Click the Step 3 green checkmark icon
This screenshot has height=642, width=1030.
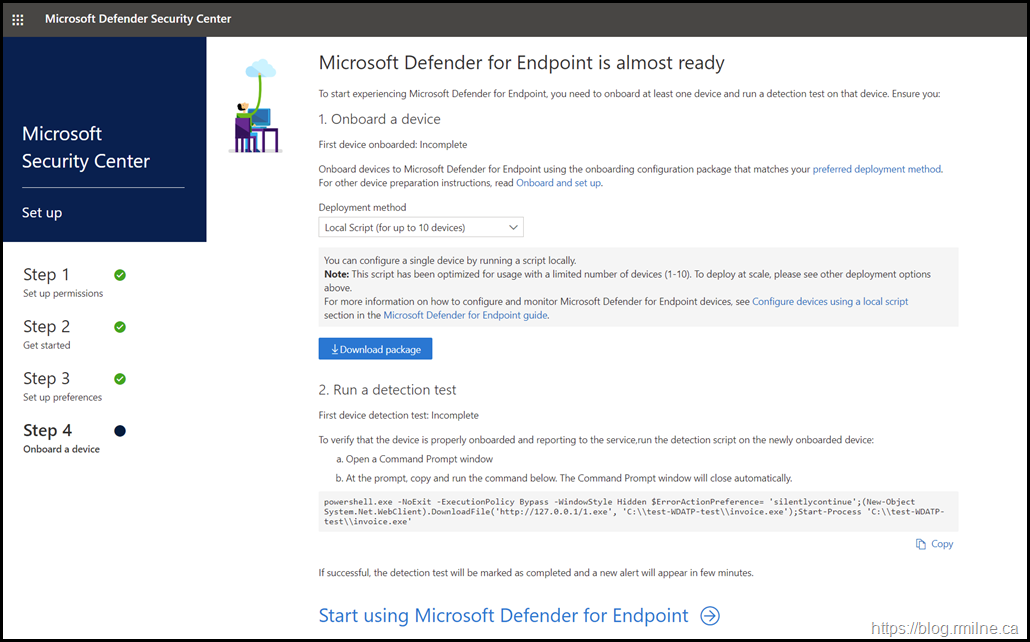[x=120, y=379]
